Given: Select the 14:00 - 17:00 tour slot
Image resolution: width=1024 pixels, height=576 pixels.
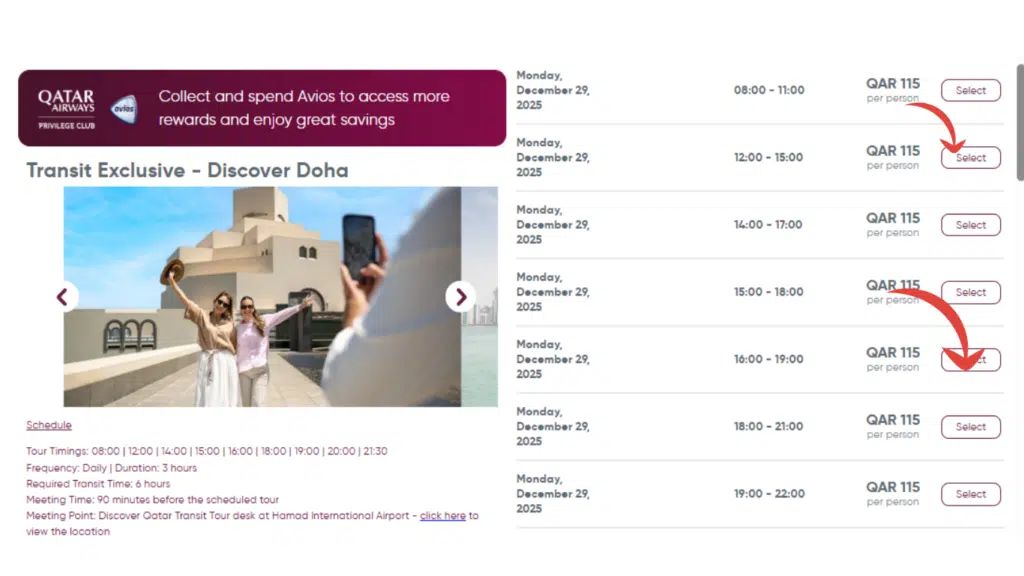Looking at the screenshot, I should (x=970, y=224).
